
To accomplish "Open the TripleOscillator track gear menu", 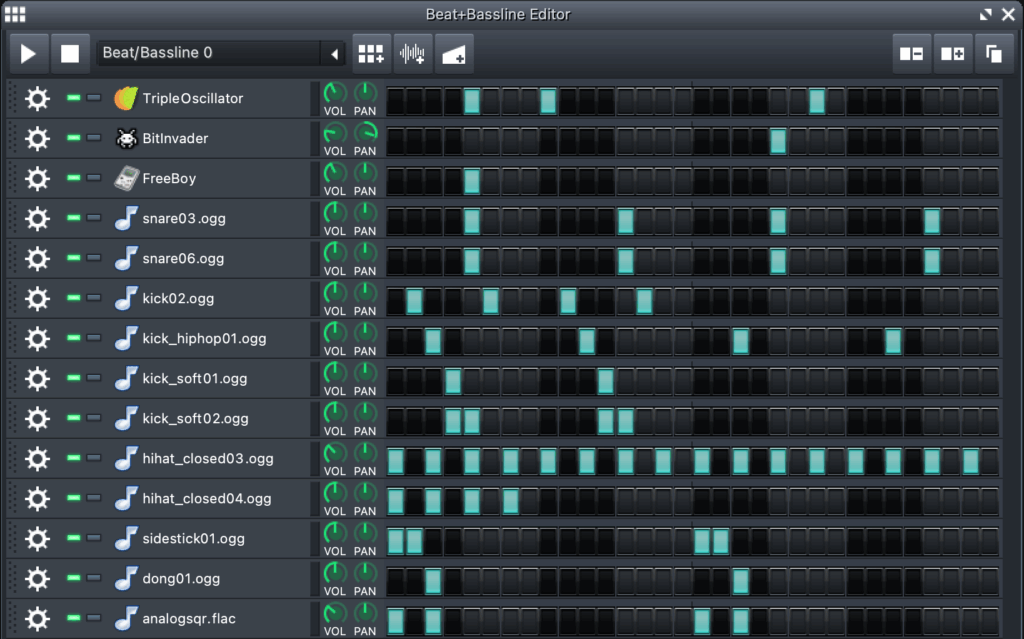I will click(37, 98).
